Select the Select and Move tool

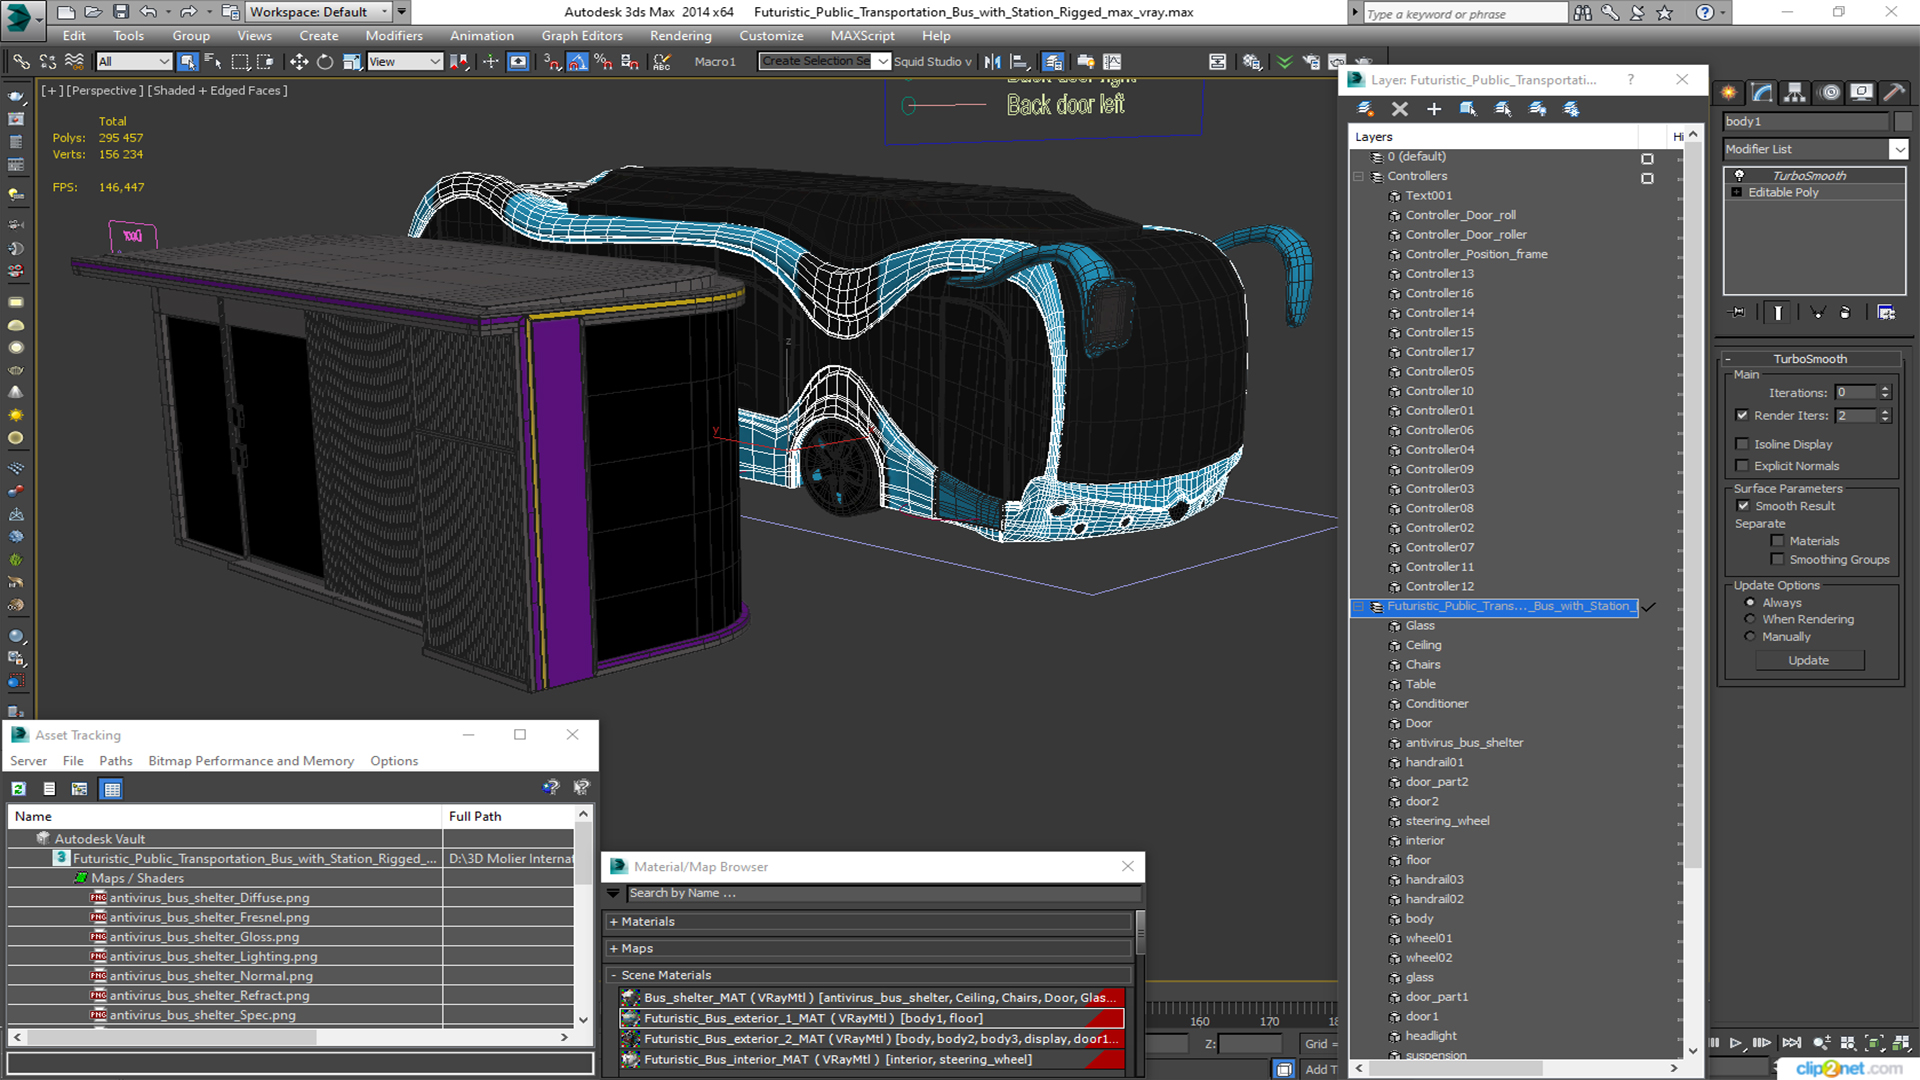click(x=299, y=62)
